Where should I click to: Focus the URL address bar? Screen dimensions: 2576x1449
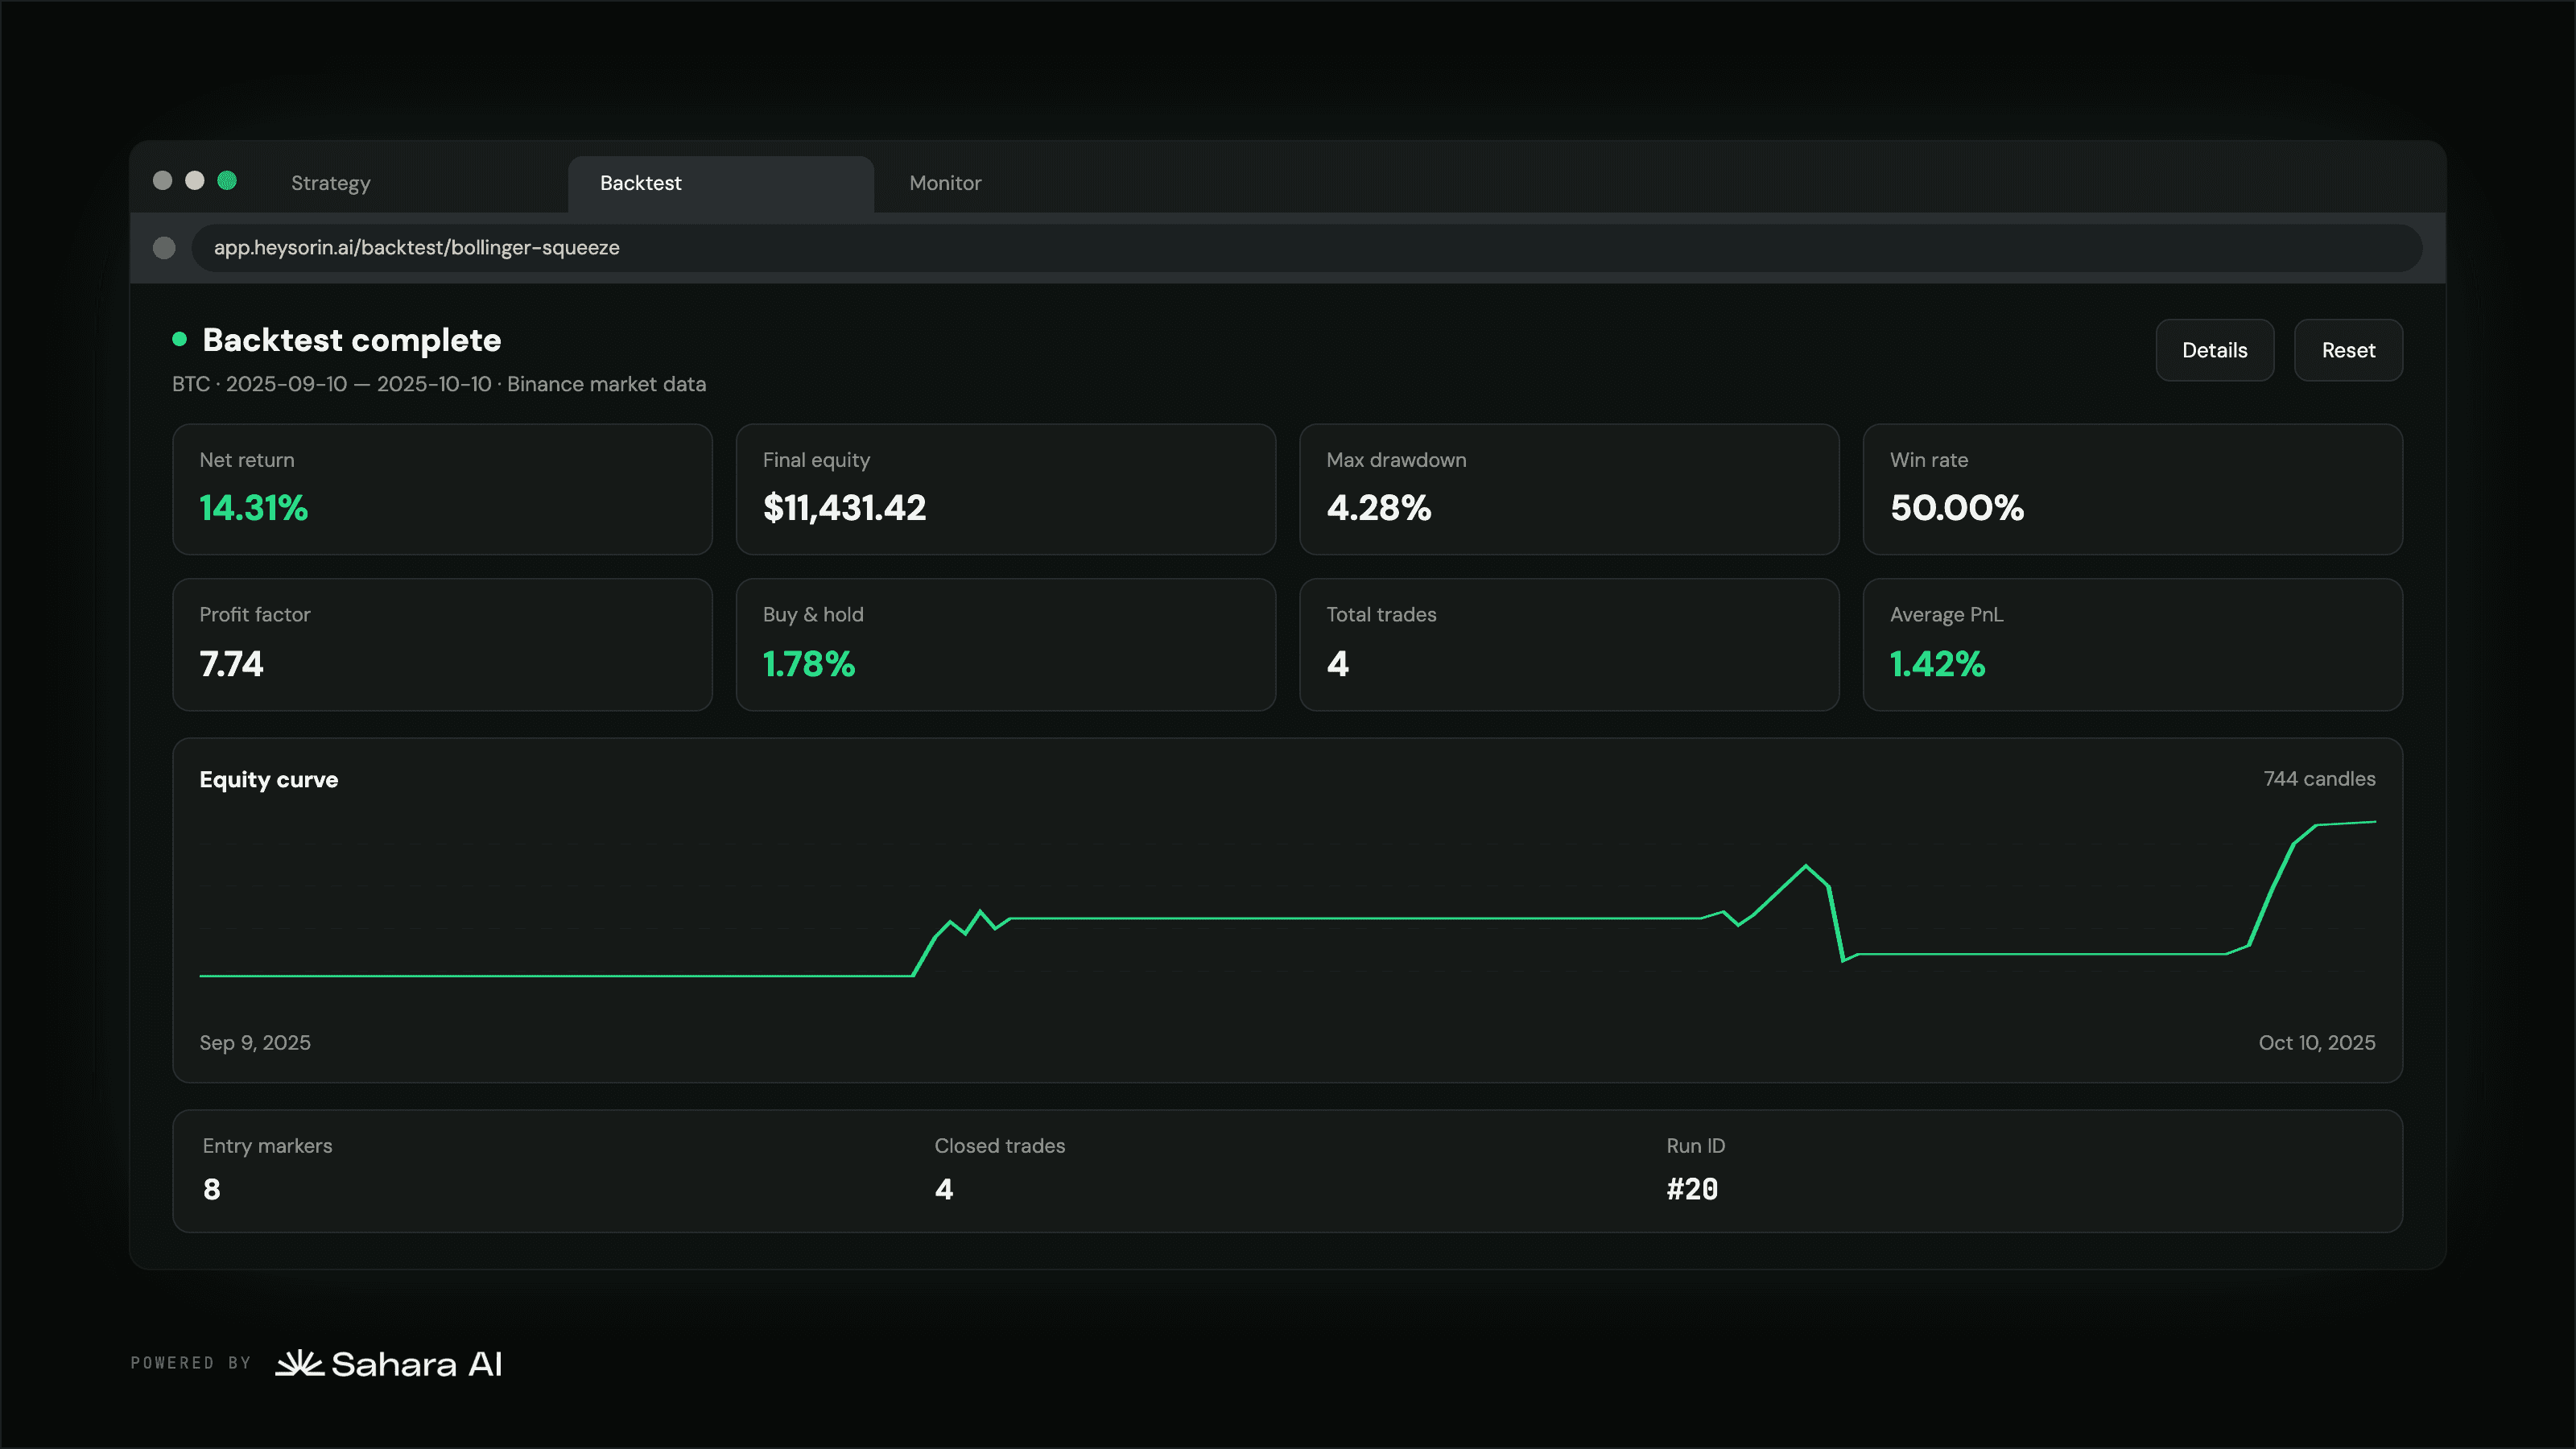pyautogui.click(x=1307, y=248)
